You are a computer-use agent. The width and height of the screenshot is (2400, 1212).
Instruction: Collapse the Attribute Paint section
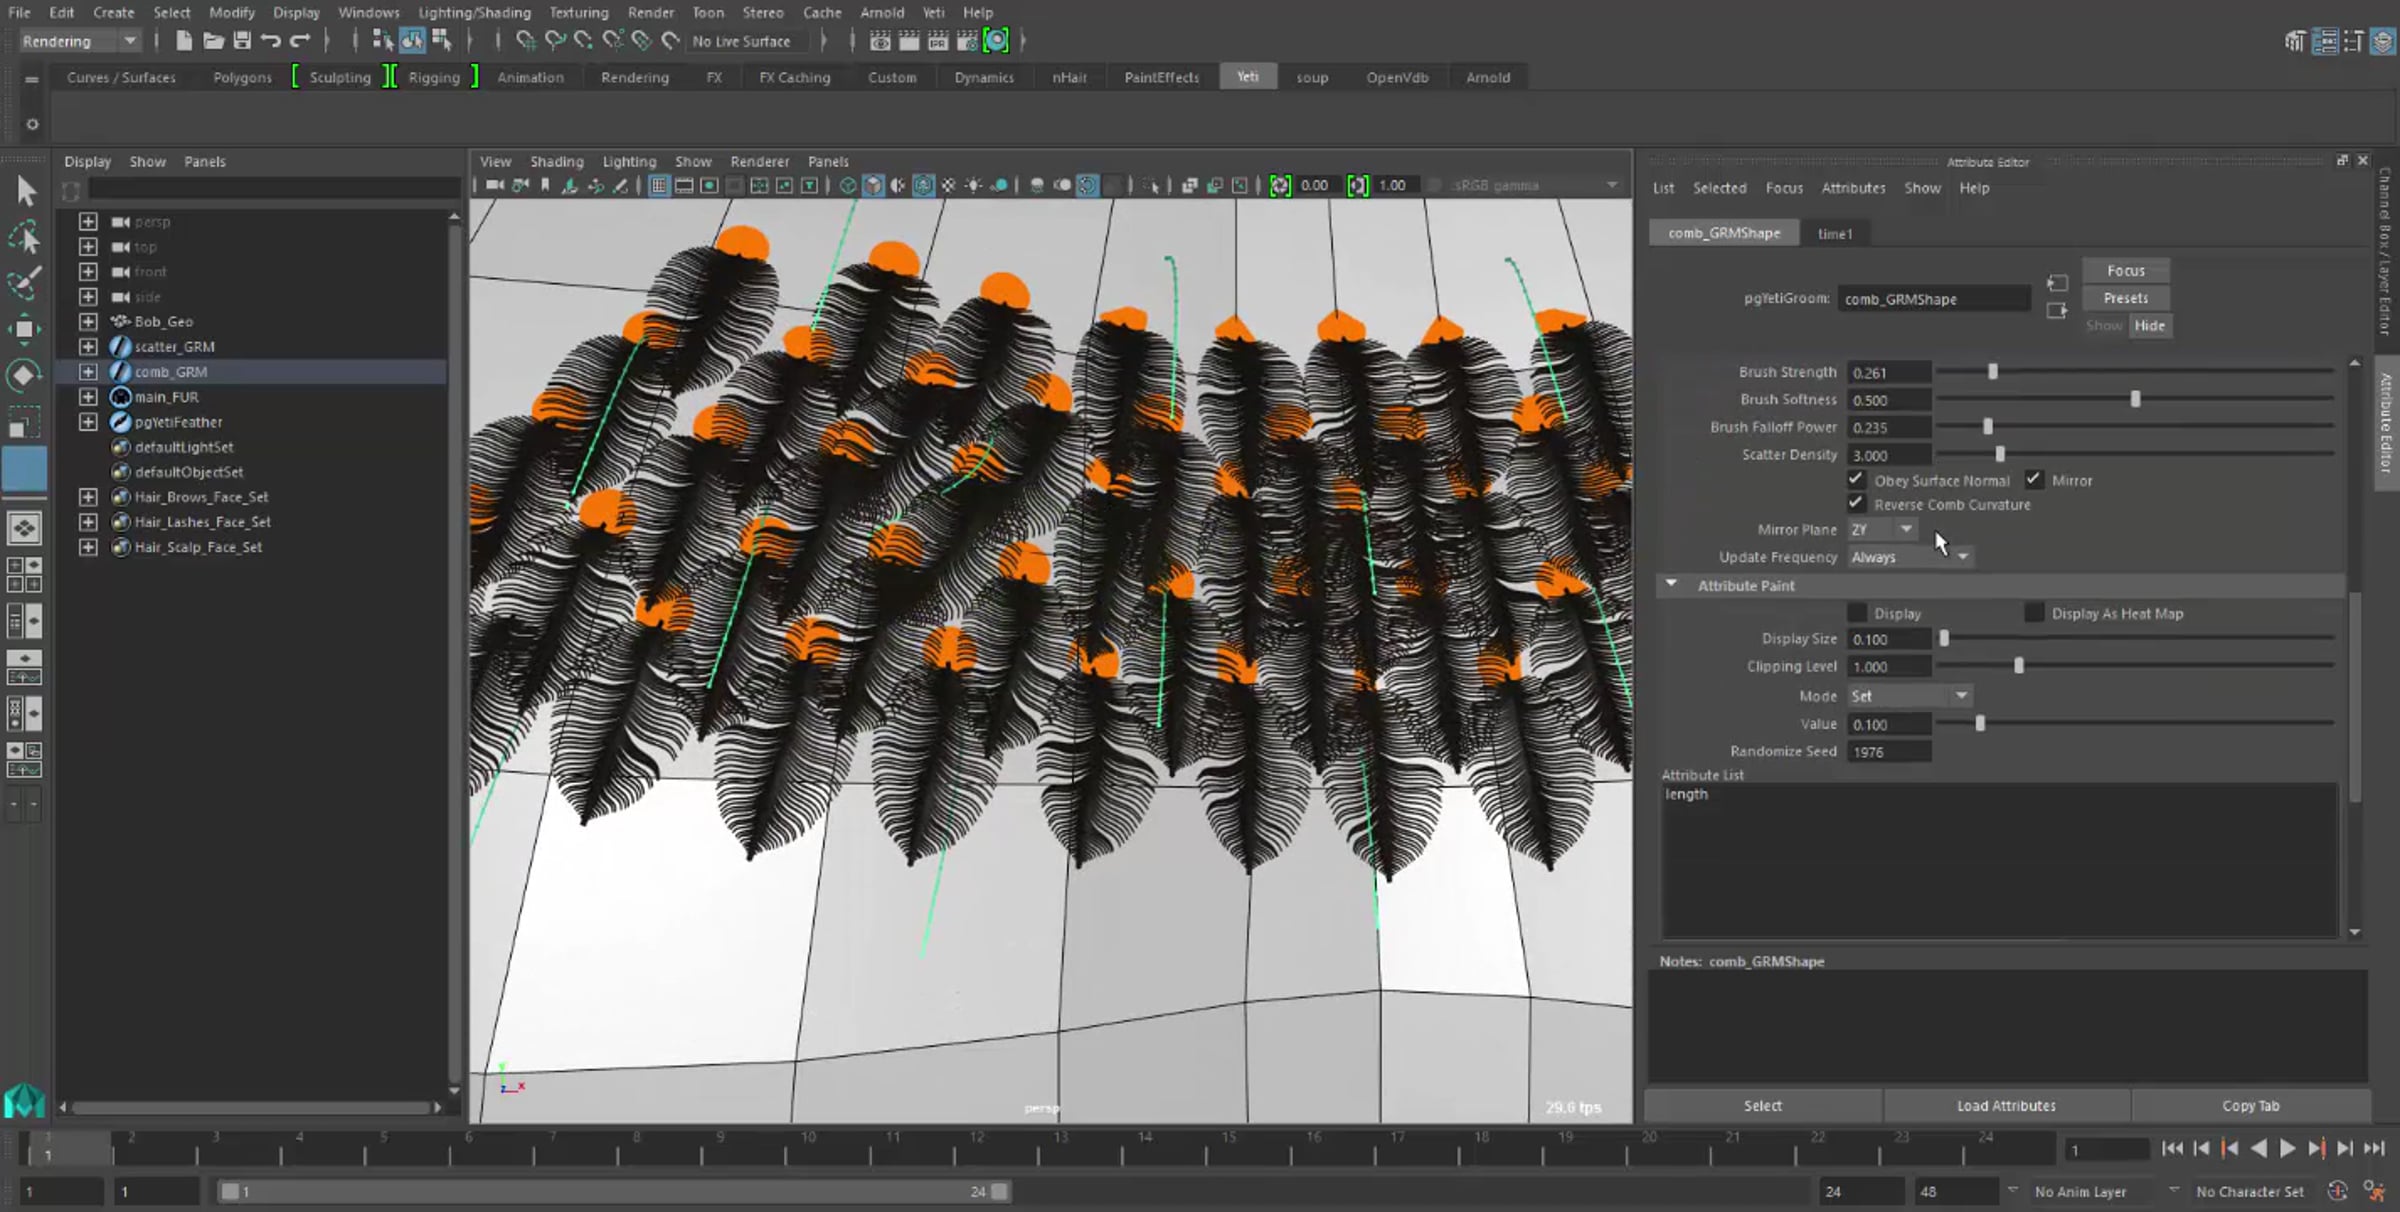point(1671,585)
